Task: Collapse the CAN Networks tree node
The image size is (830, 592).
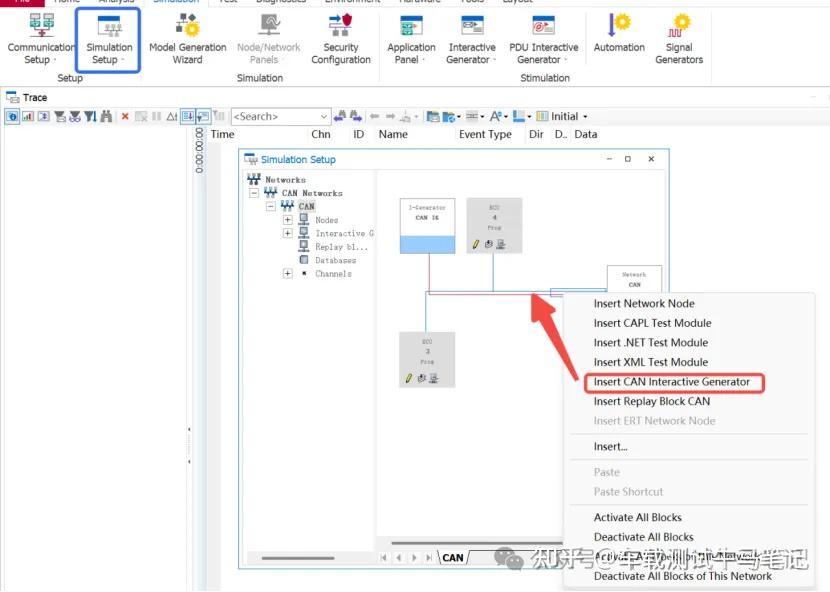Action: [254, 193]
